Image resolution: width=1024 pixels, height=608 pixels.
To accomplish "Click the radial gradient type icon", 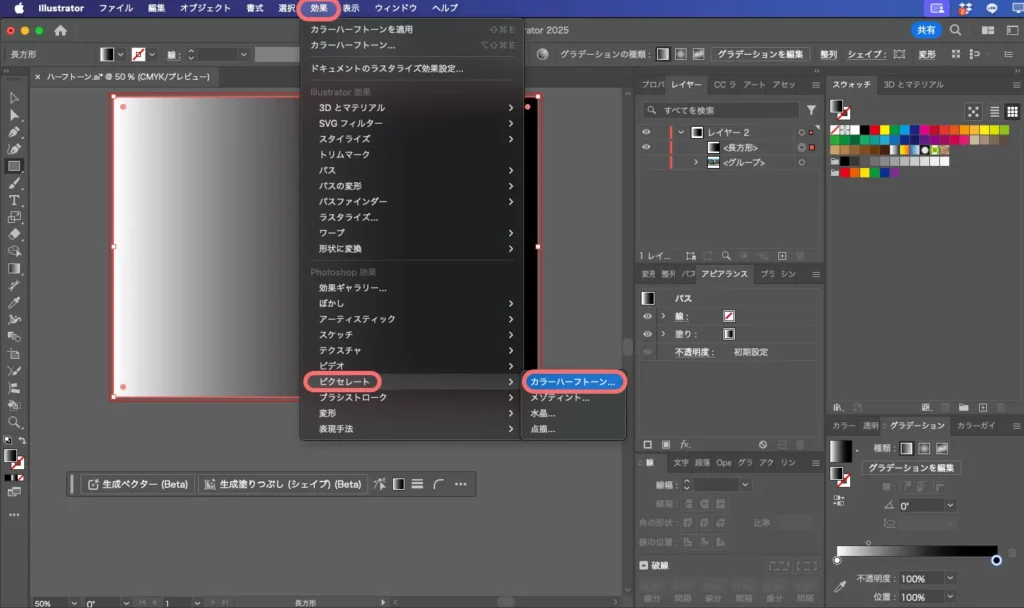I will [923, 448].
